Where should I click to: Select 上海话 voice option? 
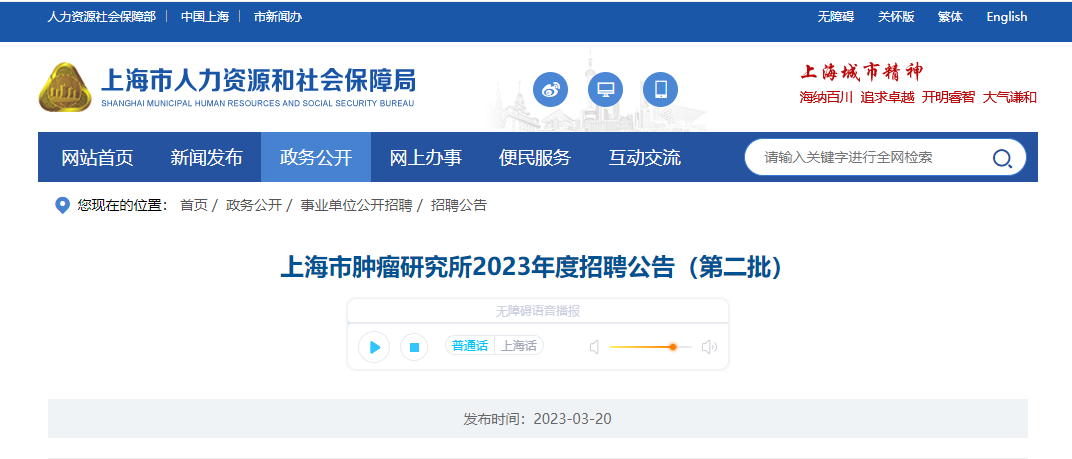[x=519, y=345]
